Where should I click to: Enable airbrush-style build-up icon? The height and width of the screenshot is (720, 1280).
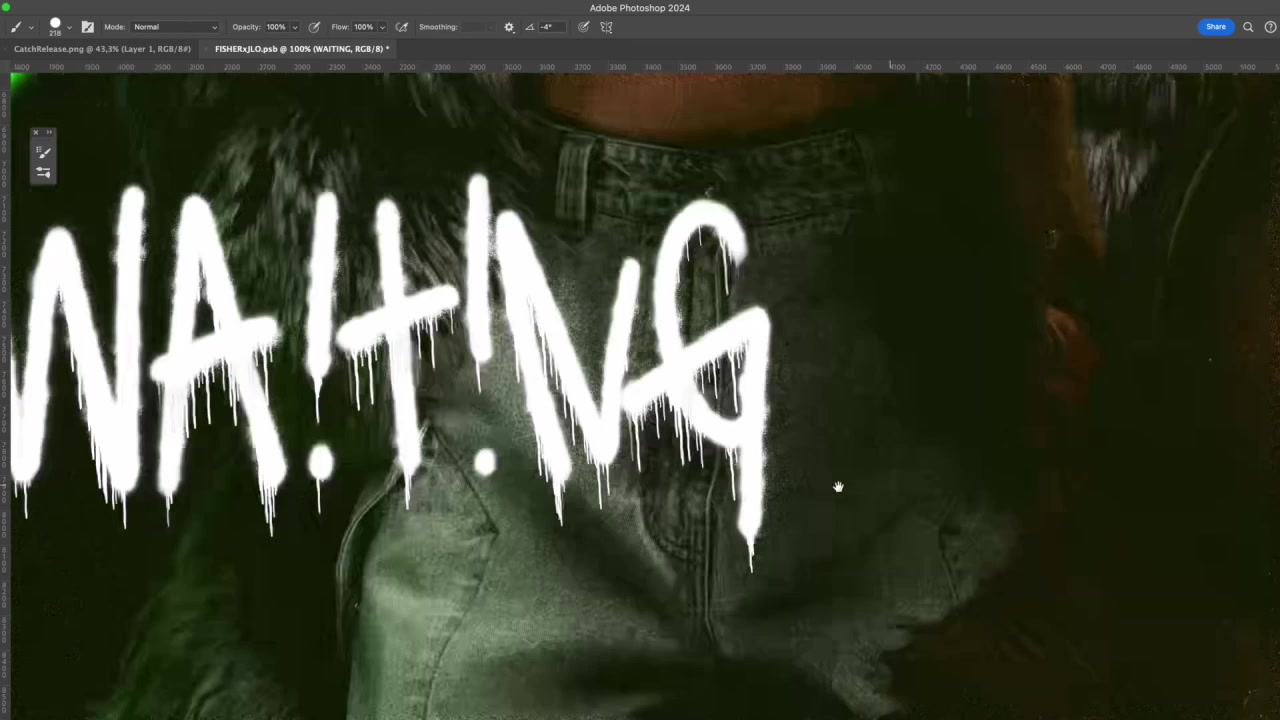(x=402, y=27)
